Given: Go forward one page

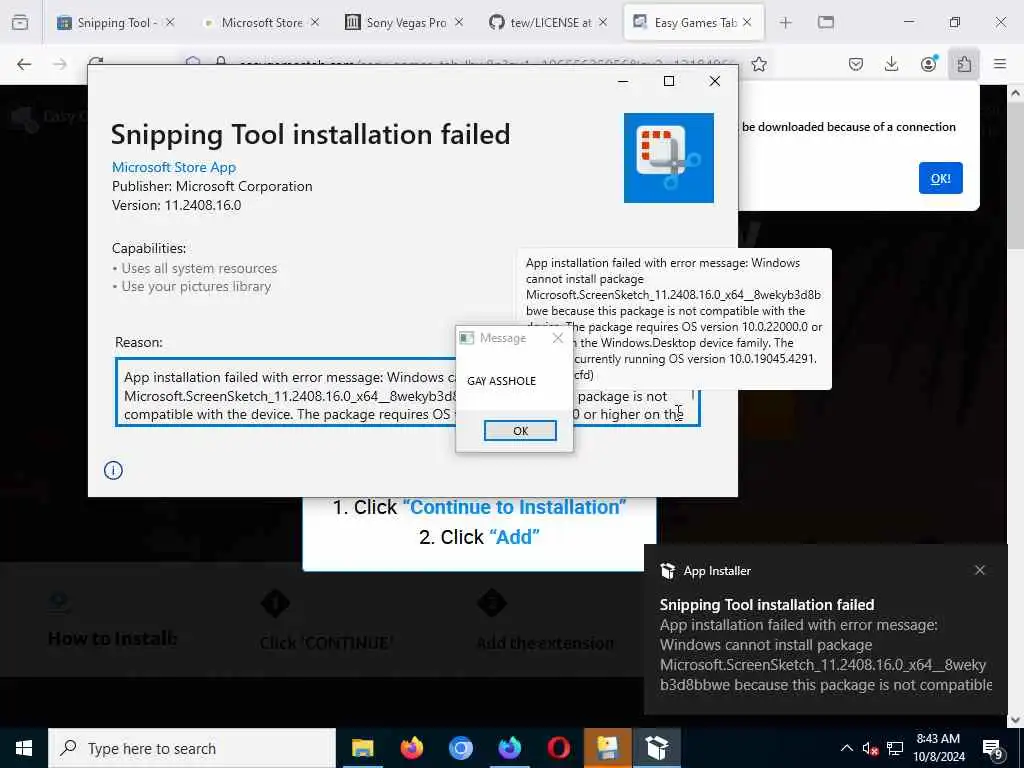Looking at the screenshot, I should 60,64.
